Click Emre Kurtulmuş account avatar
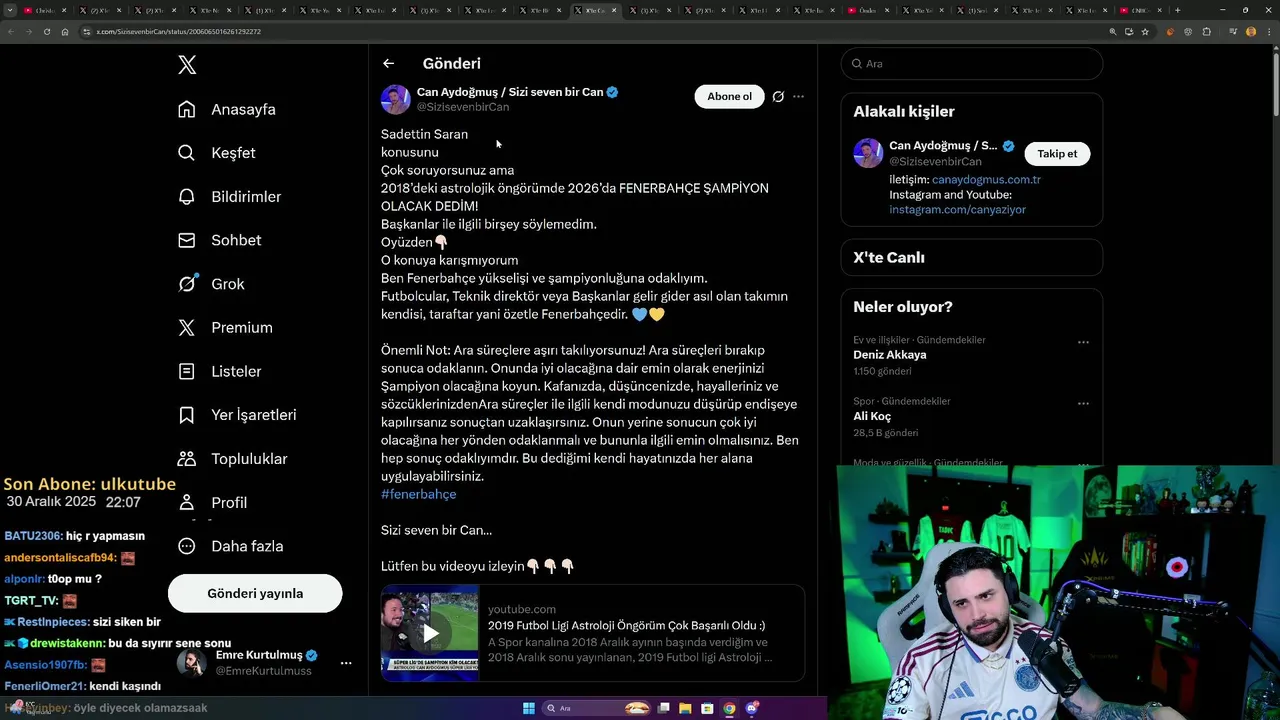Viewport: 1280px width, 720px height. coord(192,662)
